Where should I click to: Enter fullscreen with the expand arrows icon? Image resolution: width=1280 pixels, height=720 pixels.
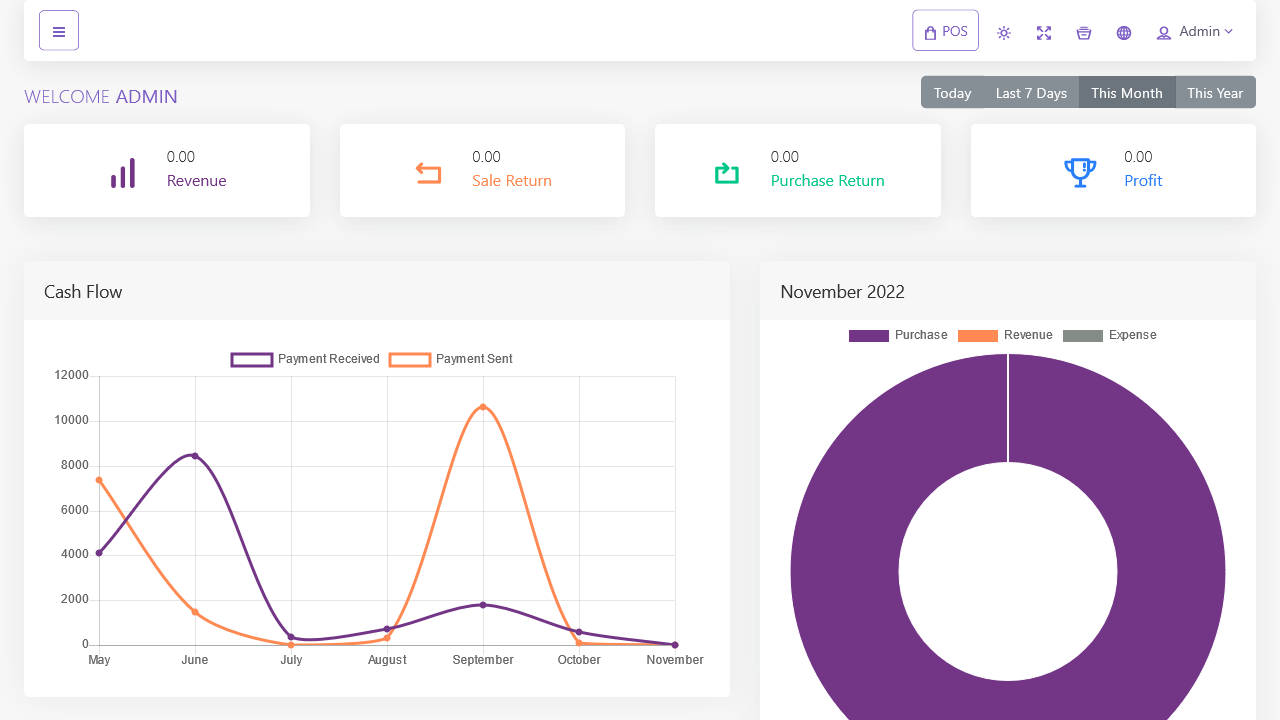coord(1044,33)
